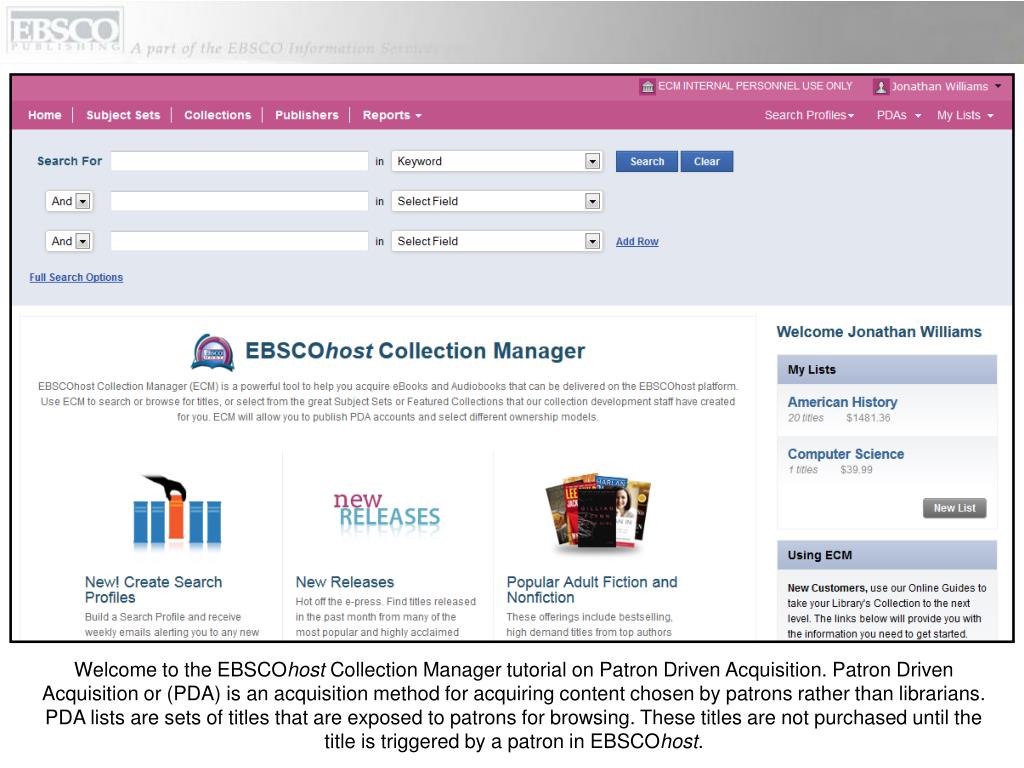Click the EBSCO Publishing logo
1024x768 pixels.
point(65,31)
